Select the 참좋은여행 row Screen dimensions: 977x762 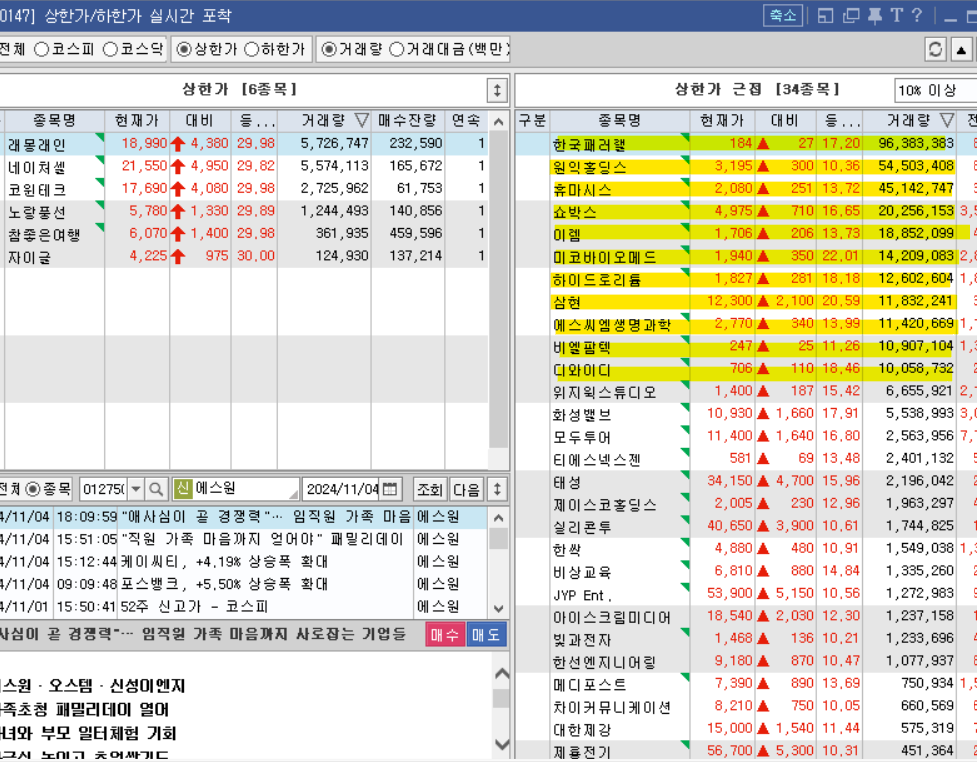(x=244, y=234)
